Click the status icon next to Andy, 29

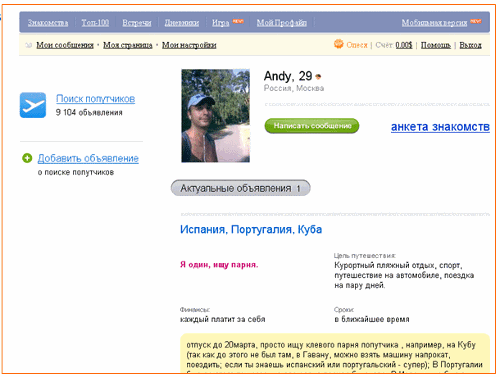[318, 77]
